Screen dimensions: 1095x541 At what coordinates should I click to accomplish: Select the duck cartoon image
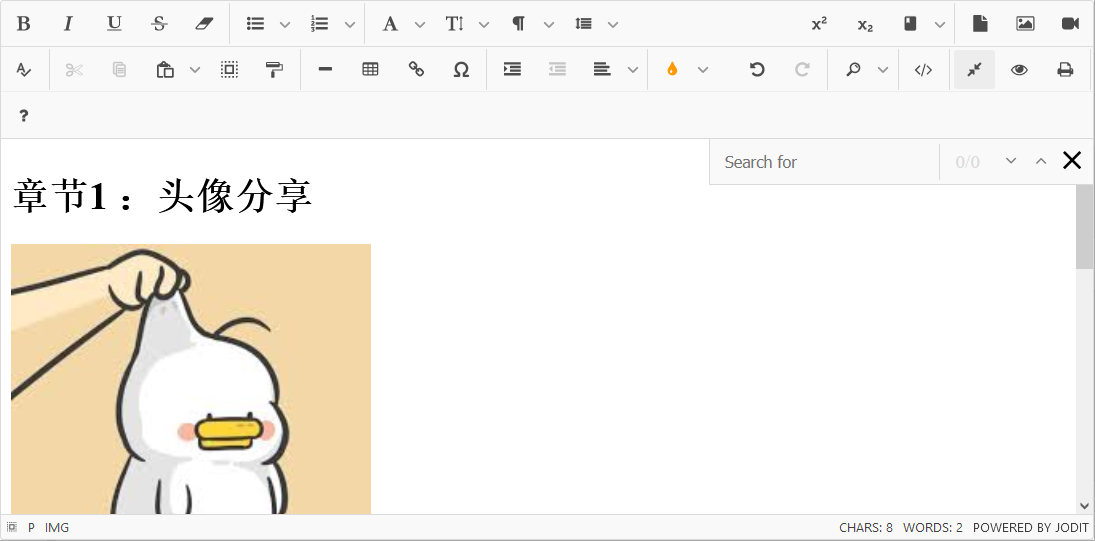click(191, 379)
